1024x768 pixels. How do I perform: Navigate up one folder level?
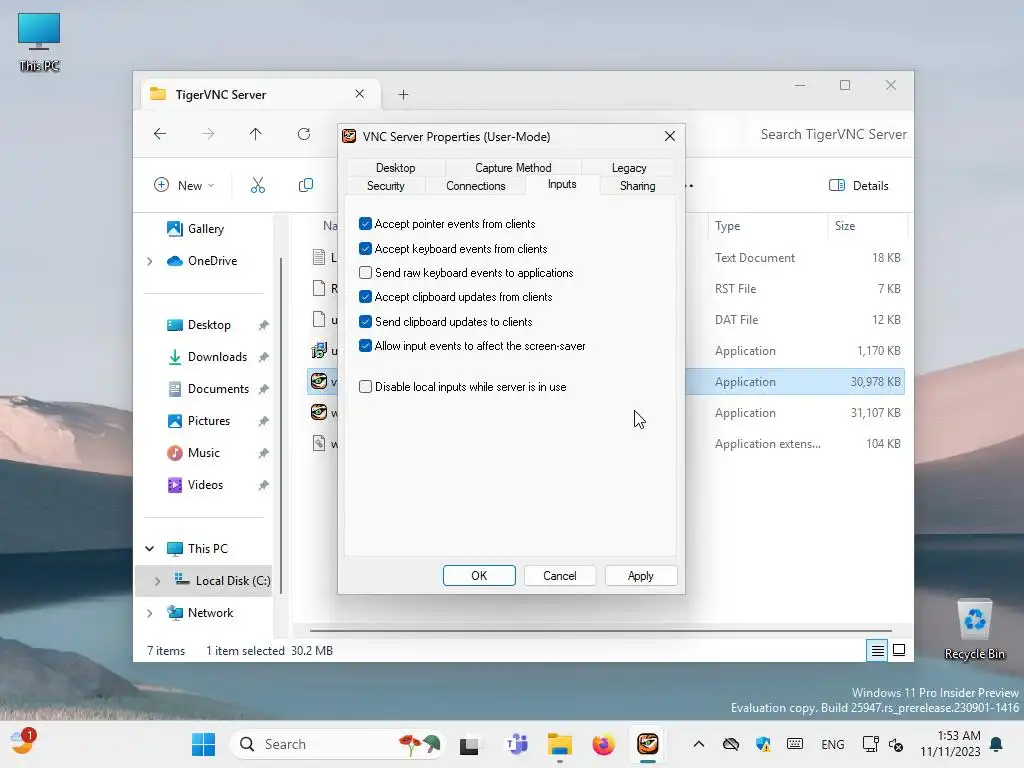255,134
